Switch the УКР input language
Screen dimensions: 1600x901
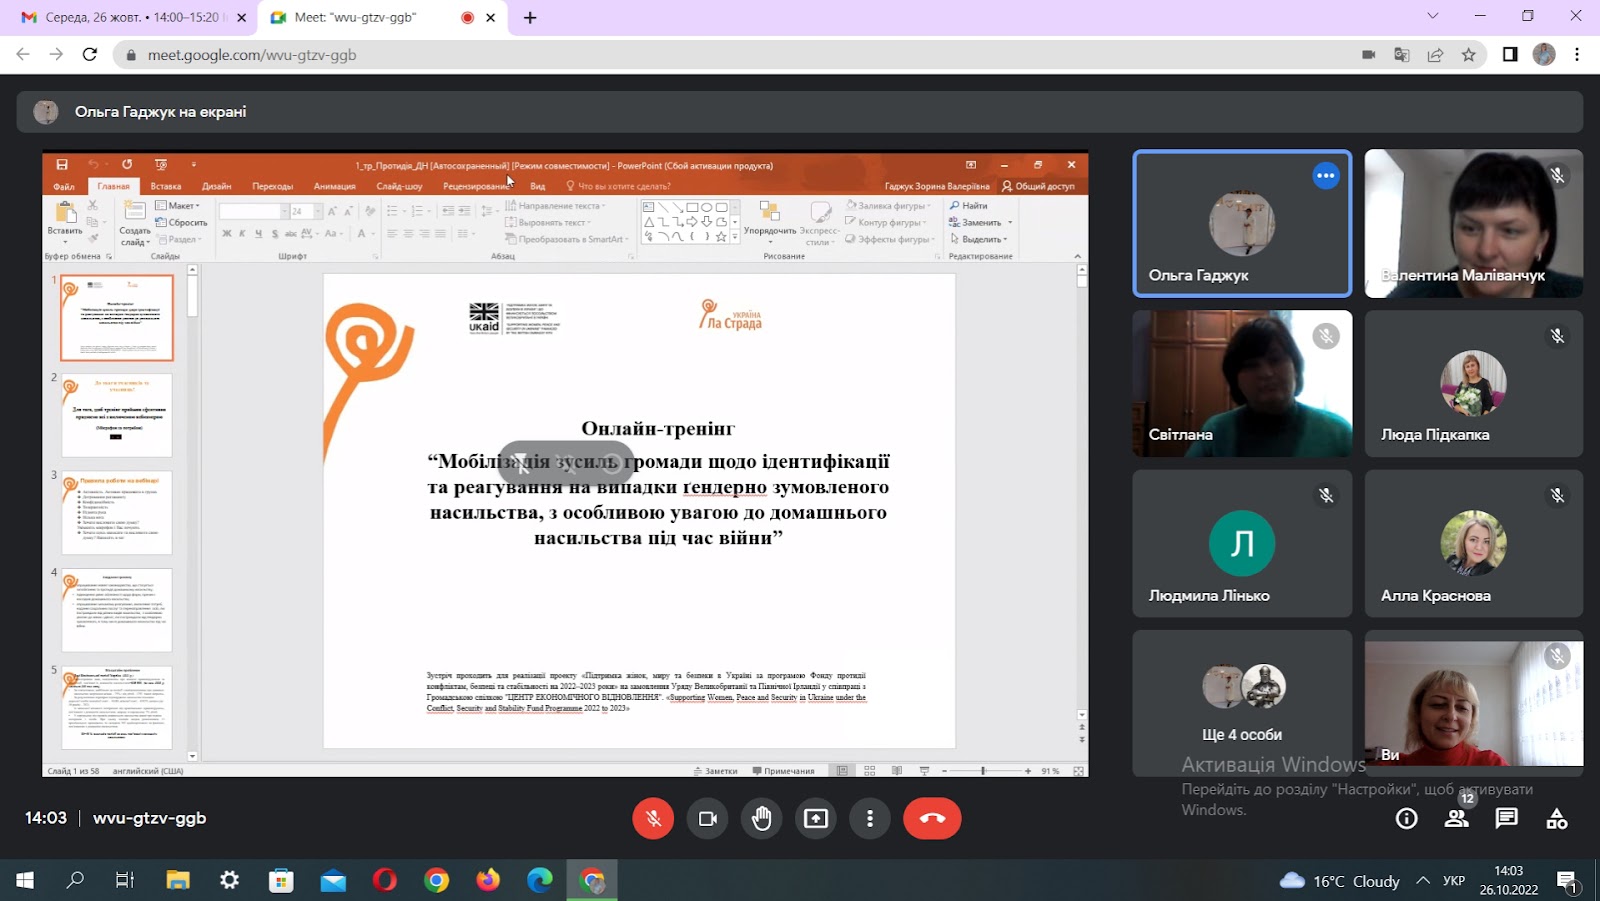(x=1454, y=880)
